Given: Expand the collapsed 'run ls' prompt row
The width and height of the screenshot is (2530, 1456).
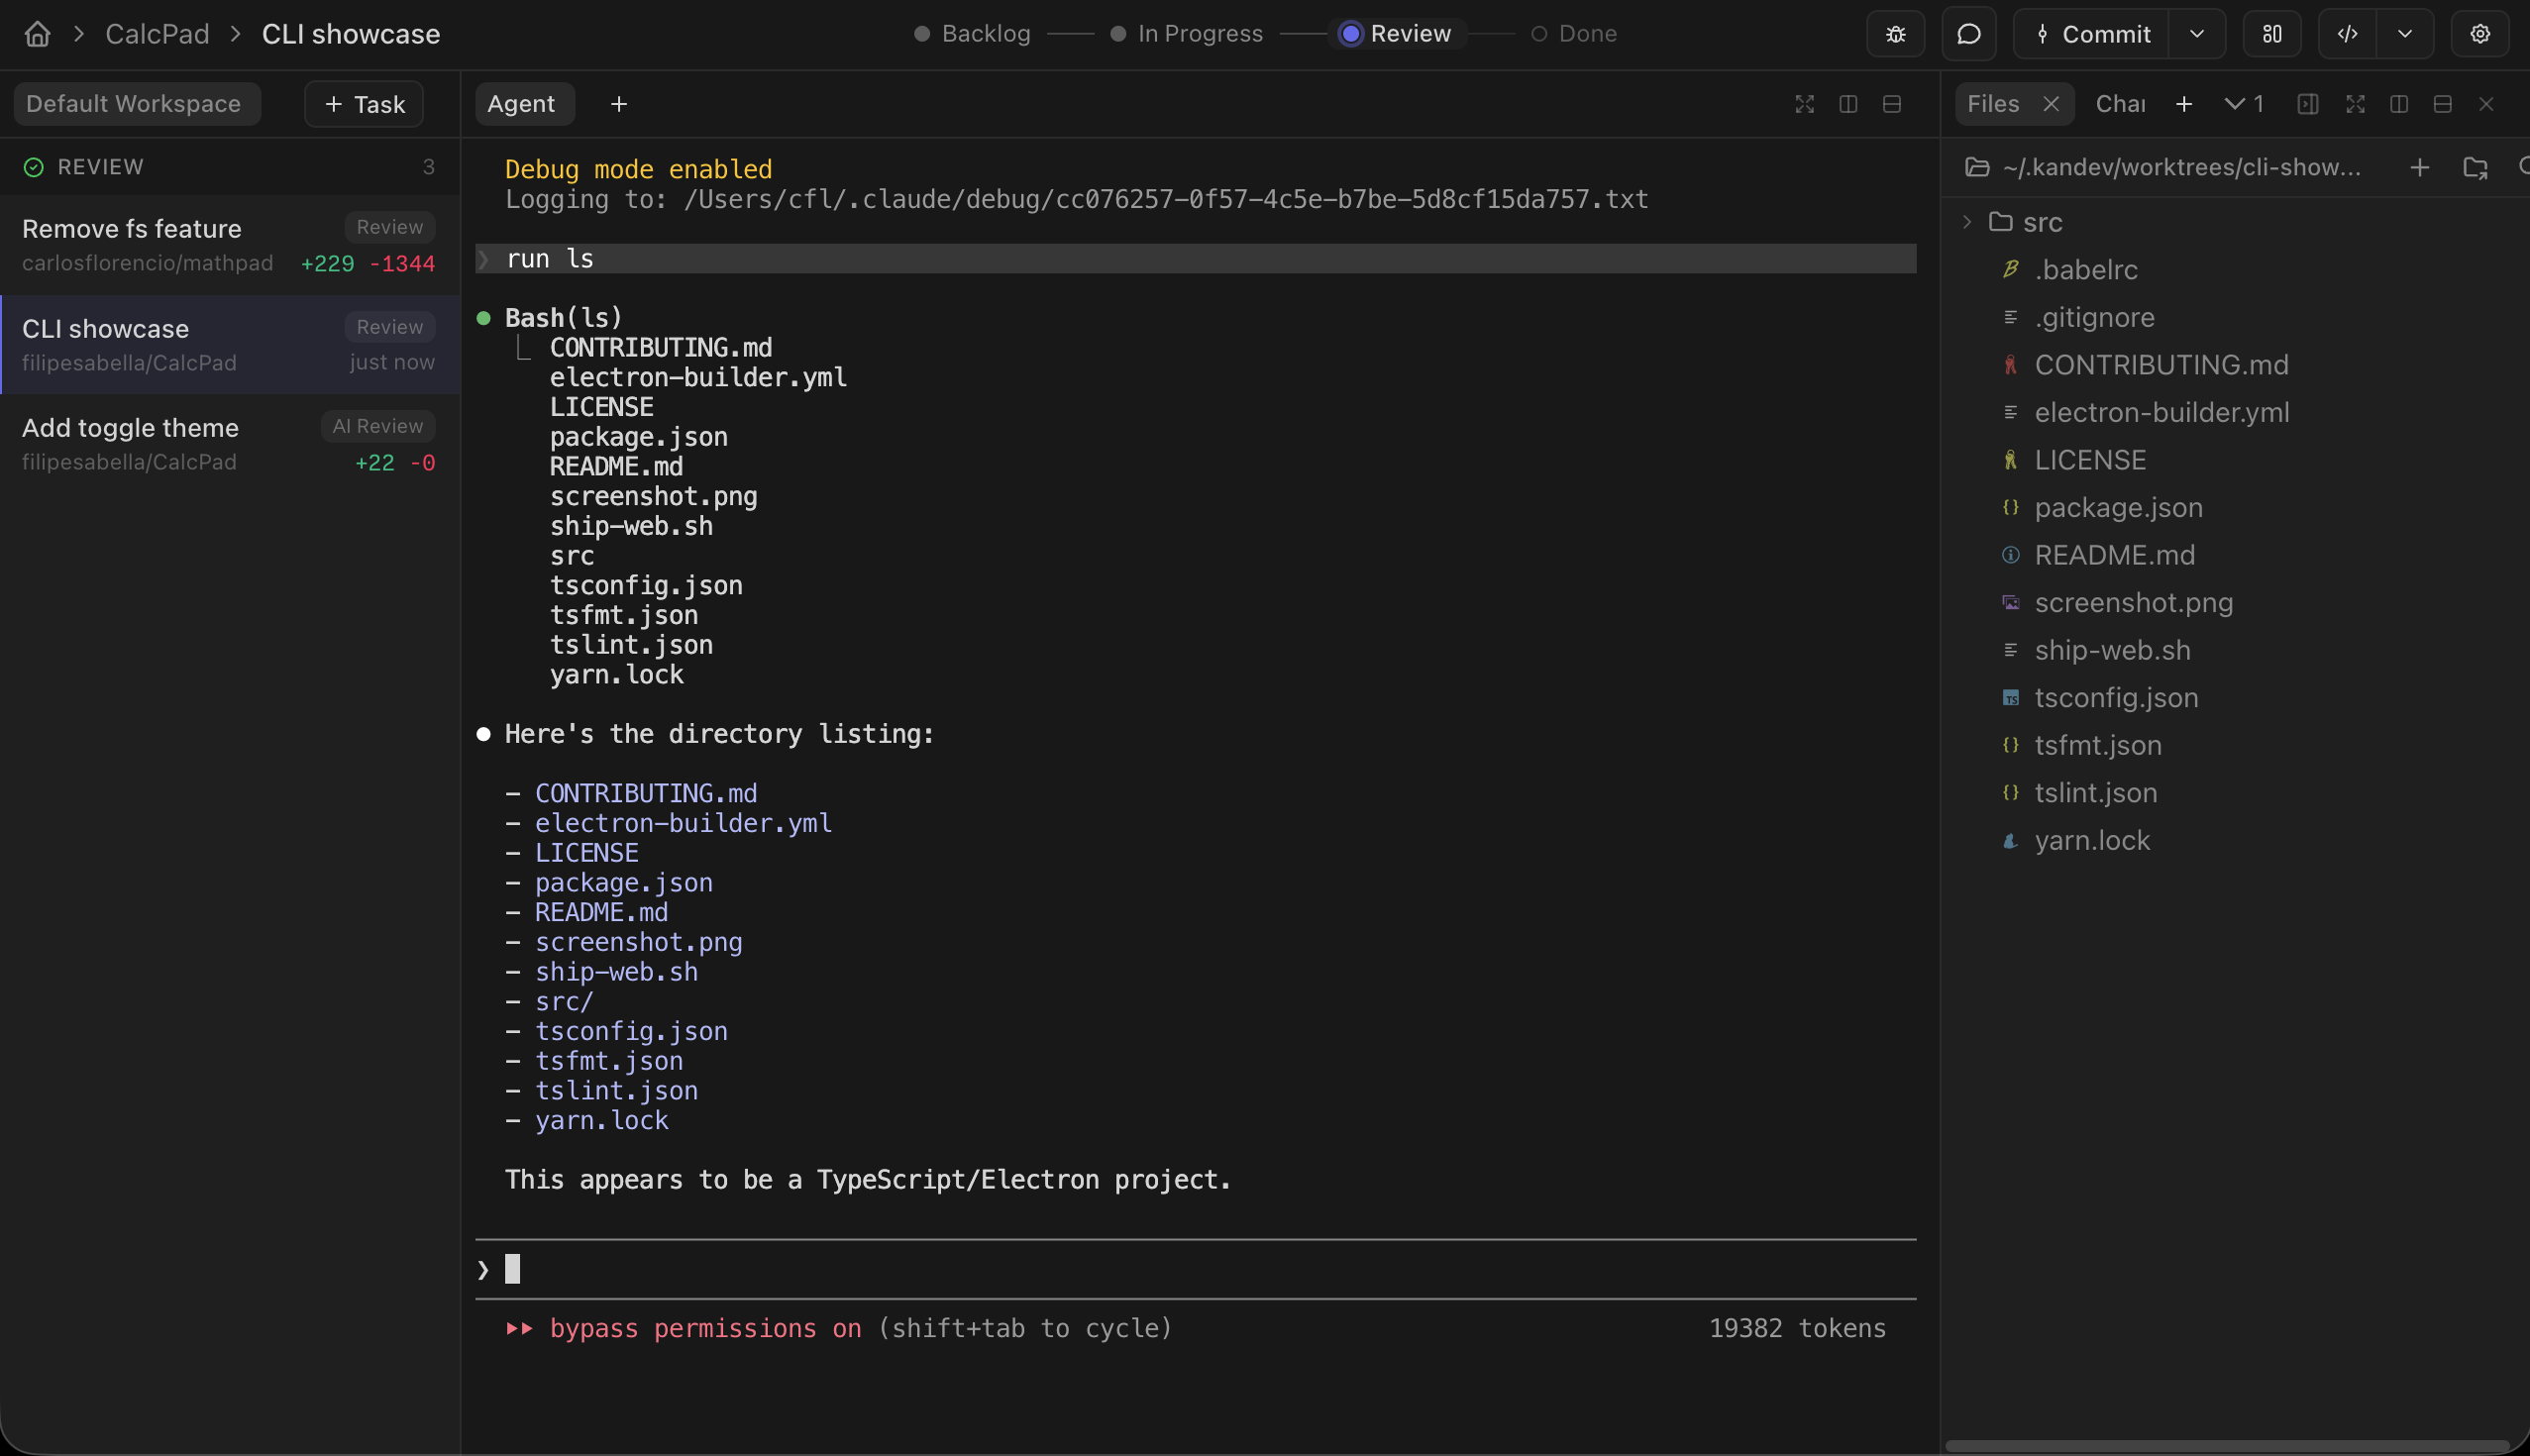Looking at the screenshot, I should (1195, 259).
